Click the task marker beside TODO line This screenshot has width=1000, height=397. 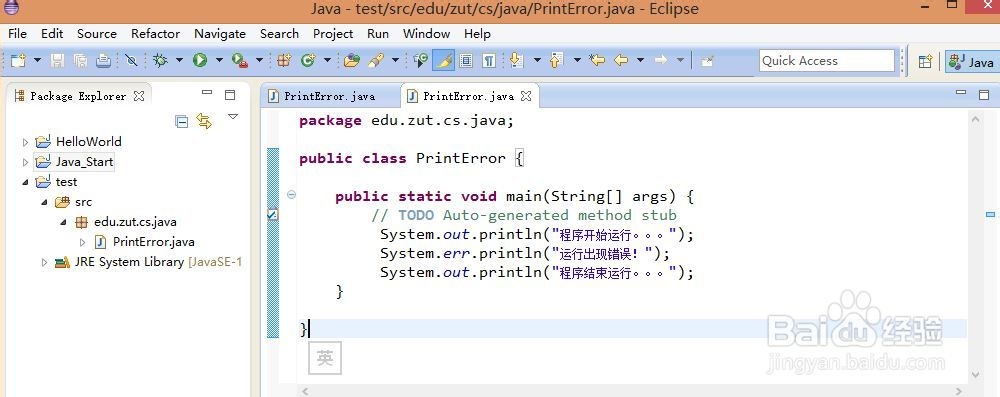pyautogui.click(x=272, y=215)
